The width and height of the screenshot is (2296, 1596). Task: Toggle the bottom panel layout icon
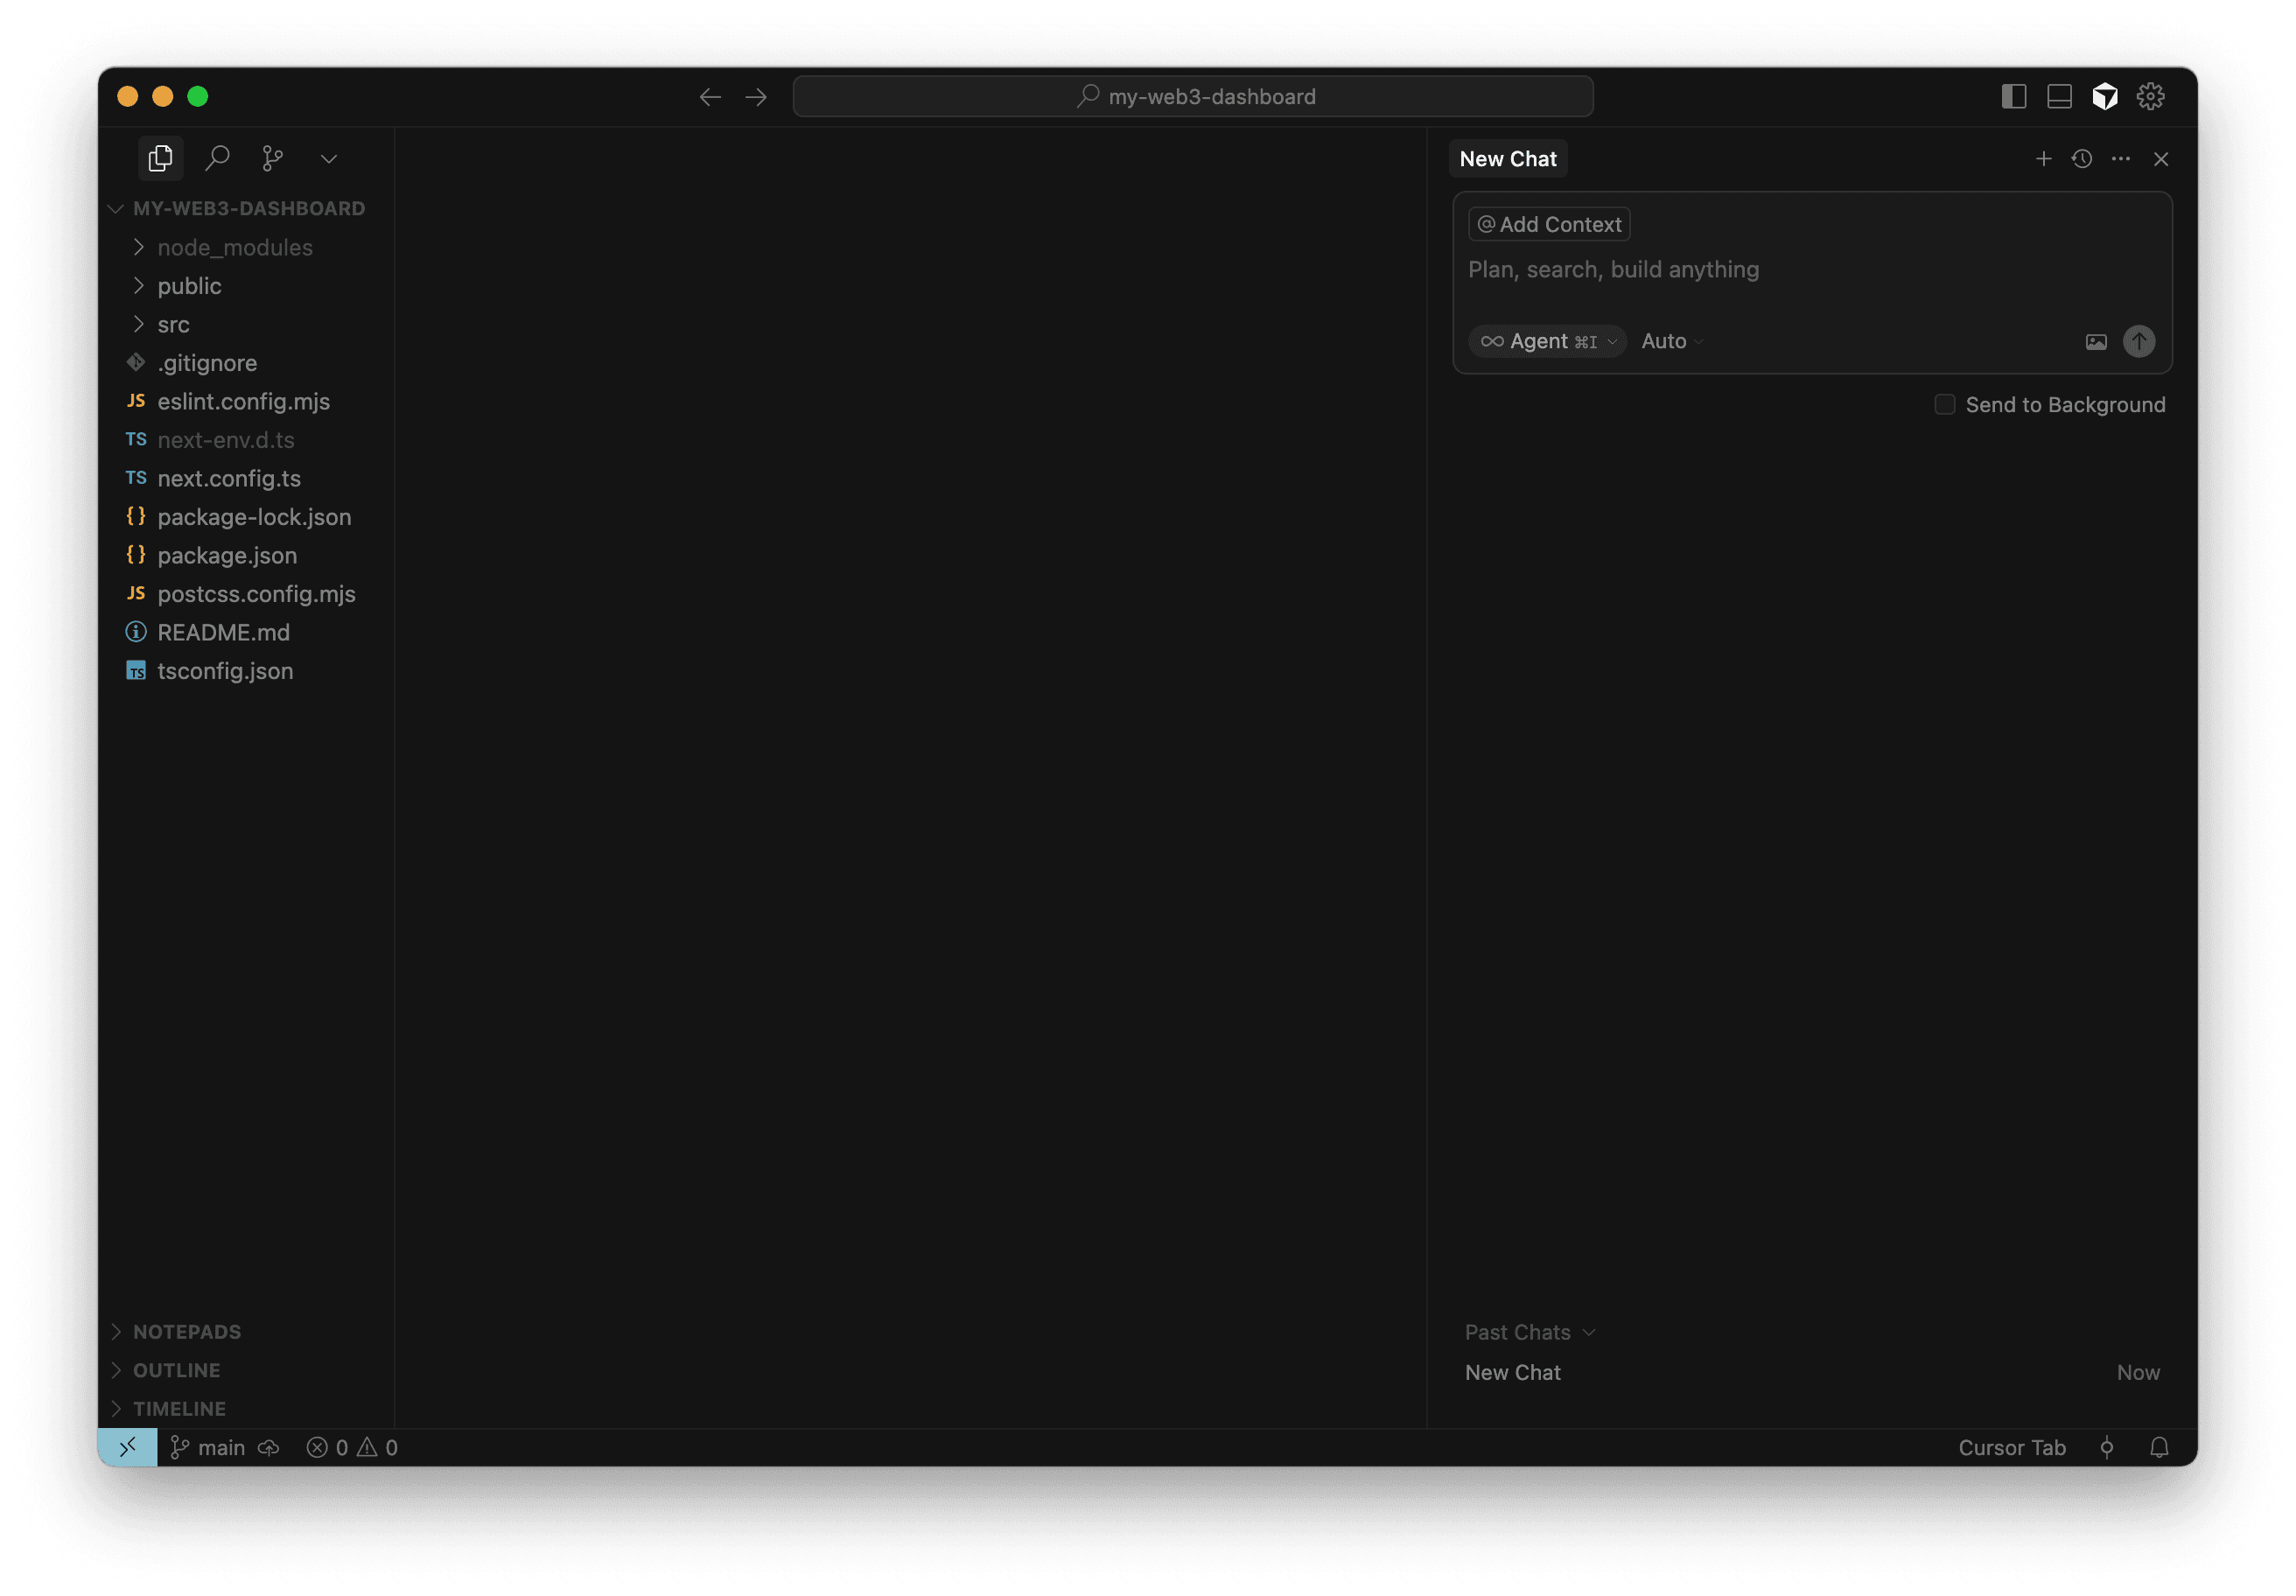[x=2059, y=96]
